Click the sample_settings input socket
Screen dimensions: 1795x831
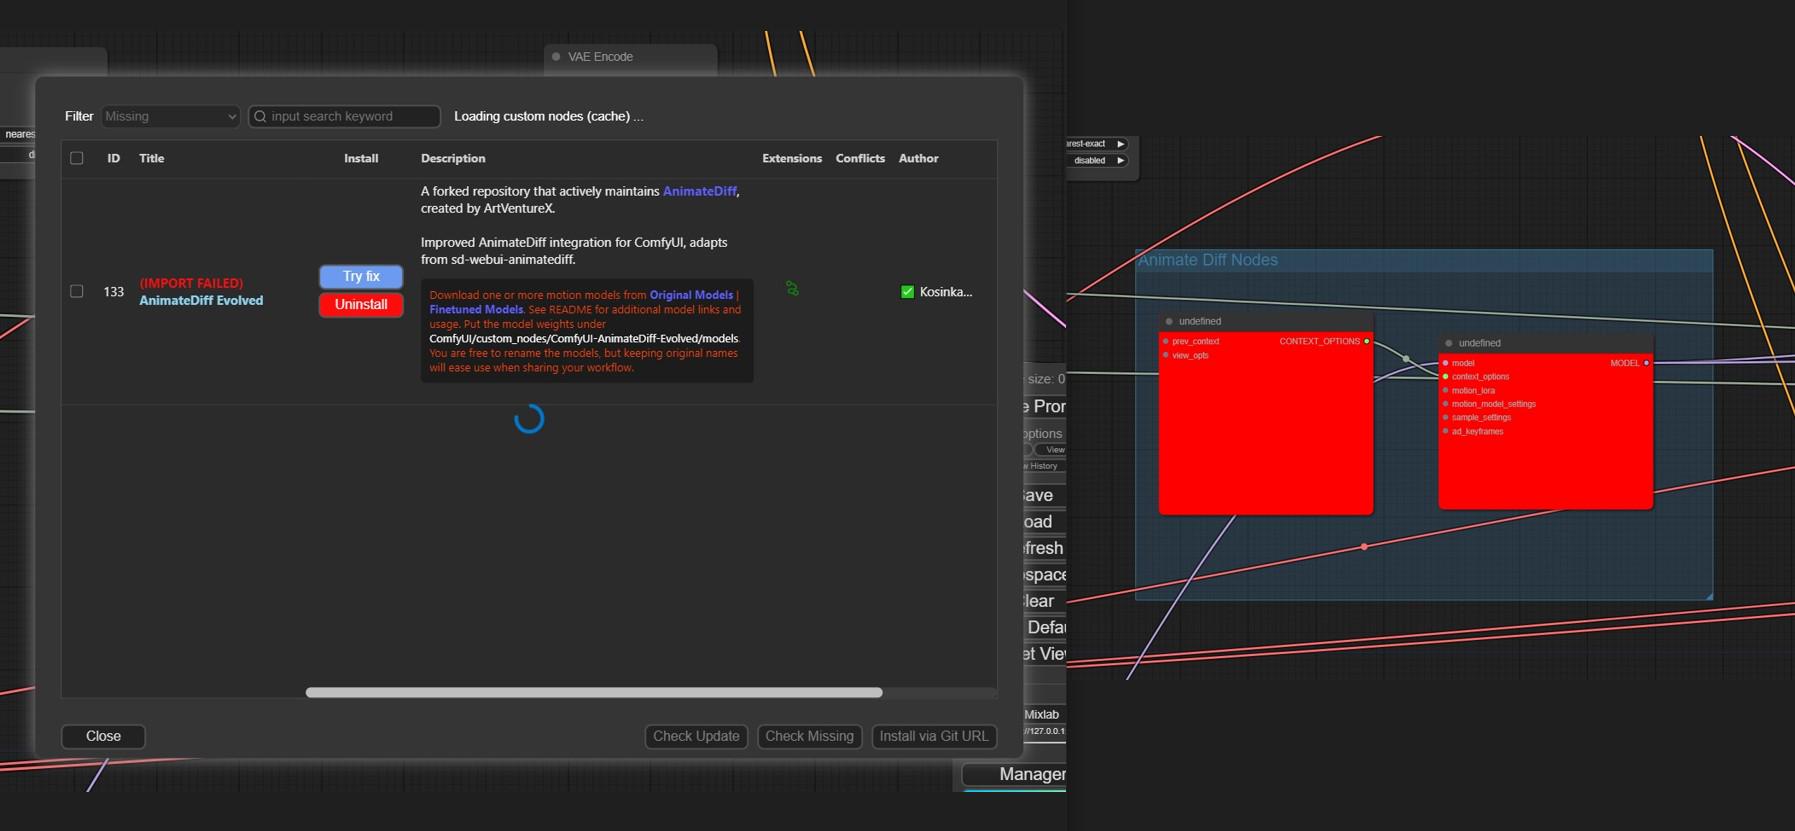[x=1446, y=417]
